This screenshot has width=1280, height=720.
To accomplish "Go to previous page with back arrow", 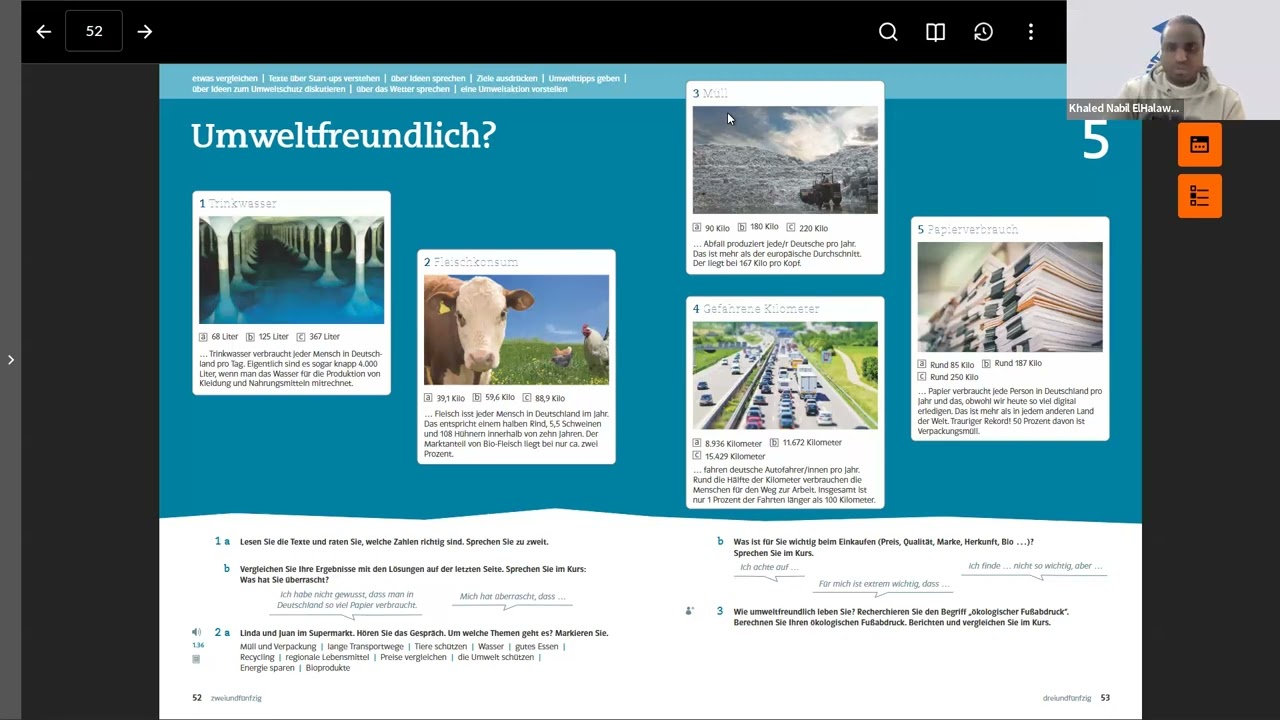I will coord(43,32).
